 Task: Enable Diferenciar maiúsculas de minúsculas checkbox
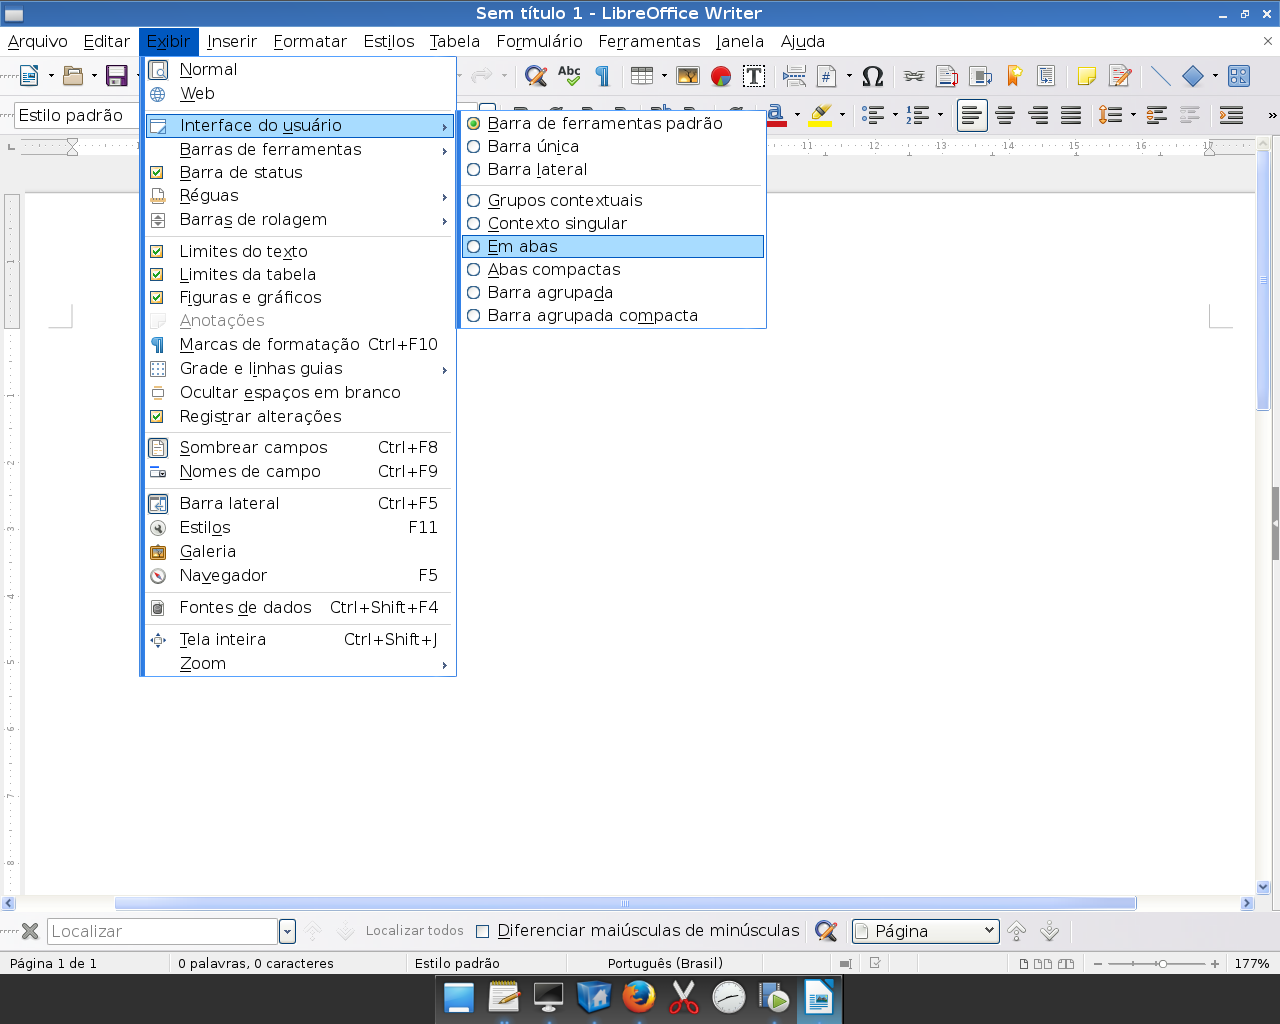tap(483, 931)
